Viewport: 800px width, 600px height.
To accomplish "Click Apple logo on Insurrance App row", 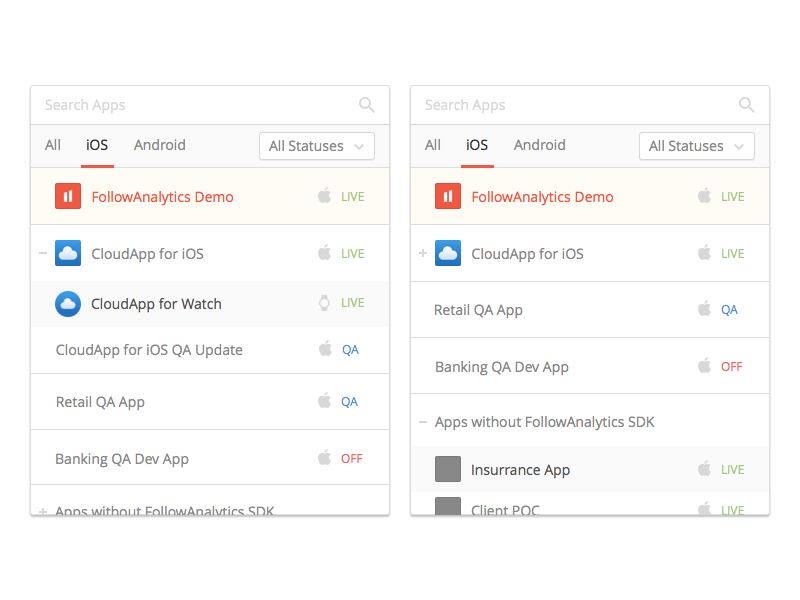I will pyautogui.click(x=705, y=468).
